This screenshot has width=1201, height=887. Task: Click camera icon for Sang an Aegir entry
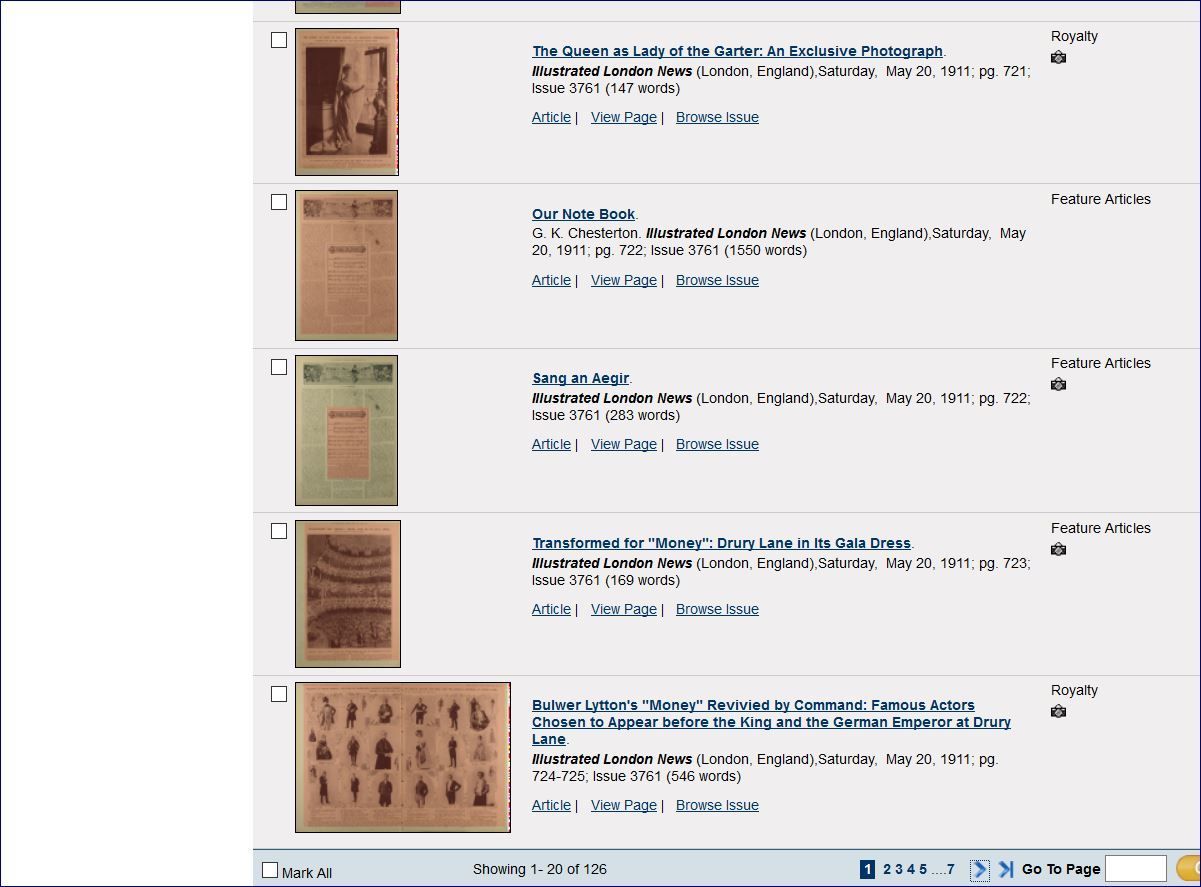click(x=1058, y=384)
